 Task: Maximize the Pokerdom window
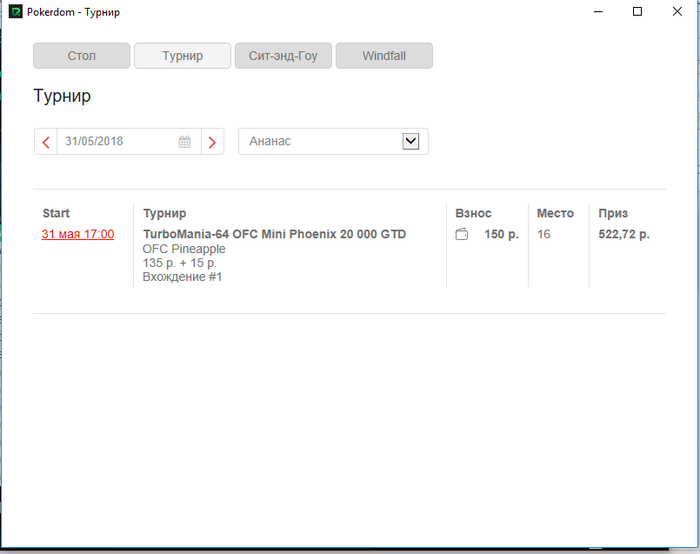point(638,12)
